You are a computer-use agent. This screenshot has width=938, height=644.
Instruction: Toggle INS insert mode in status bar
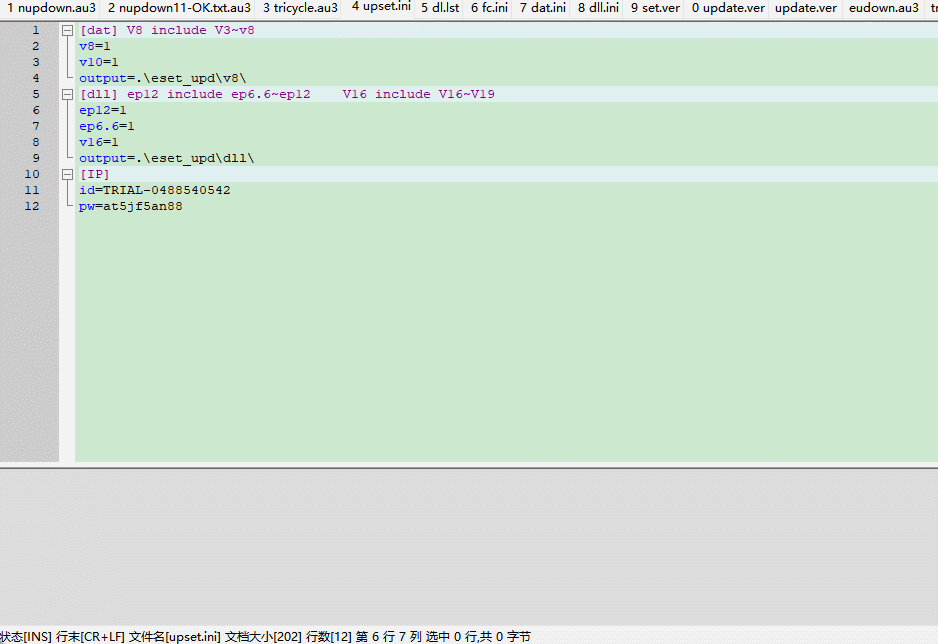point(26,636)
